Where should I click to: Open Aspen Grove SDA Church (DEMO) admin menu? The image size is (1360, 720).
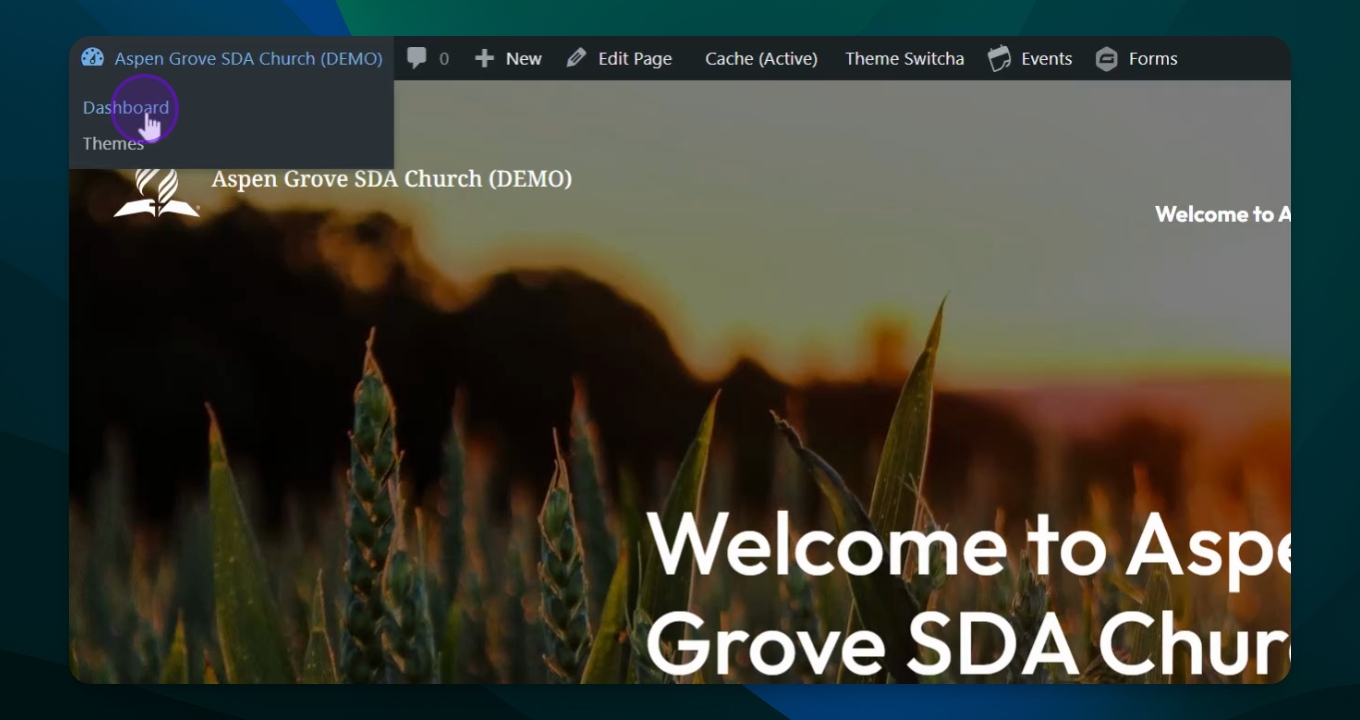pos(232,59)
